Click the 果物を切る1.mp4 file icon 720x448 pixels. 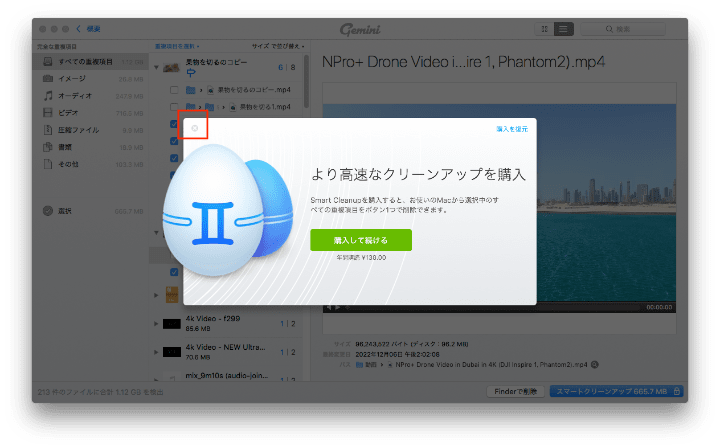click(233, 107)
